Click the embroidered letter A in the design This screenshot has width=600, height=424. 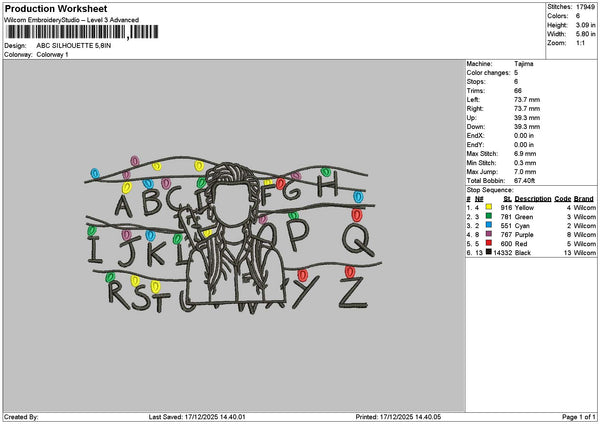124,205
